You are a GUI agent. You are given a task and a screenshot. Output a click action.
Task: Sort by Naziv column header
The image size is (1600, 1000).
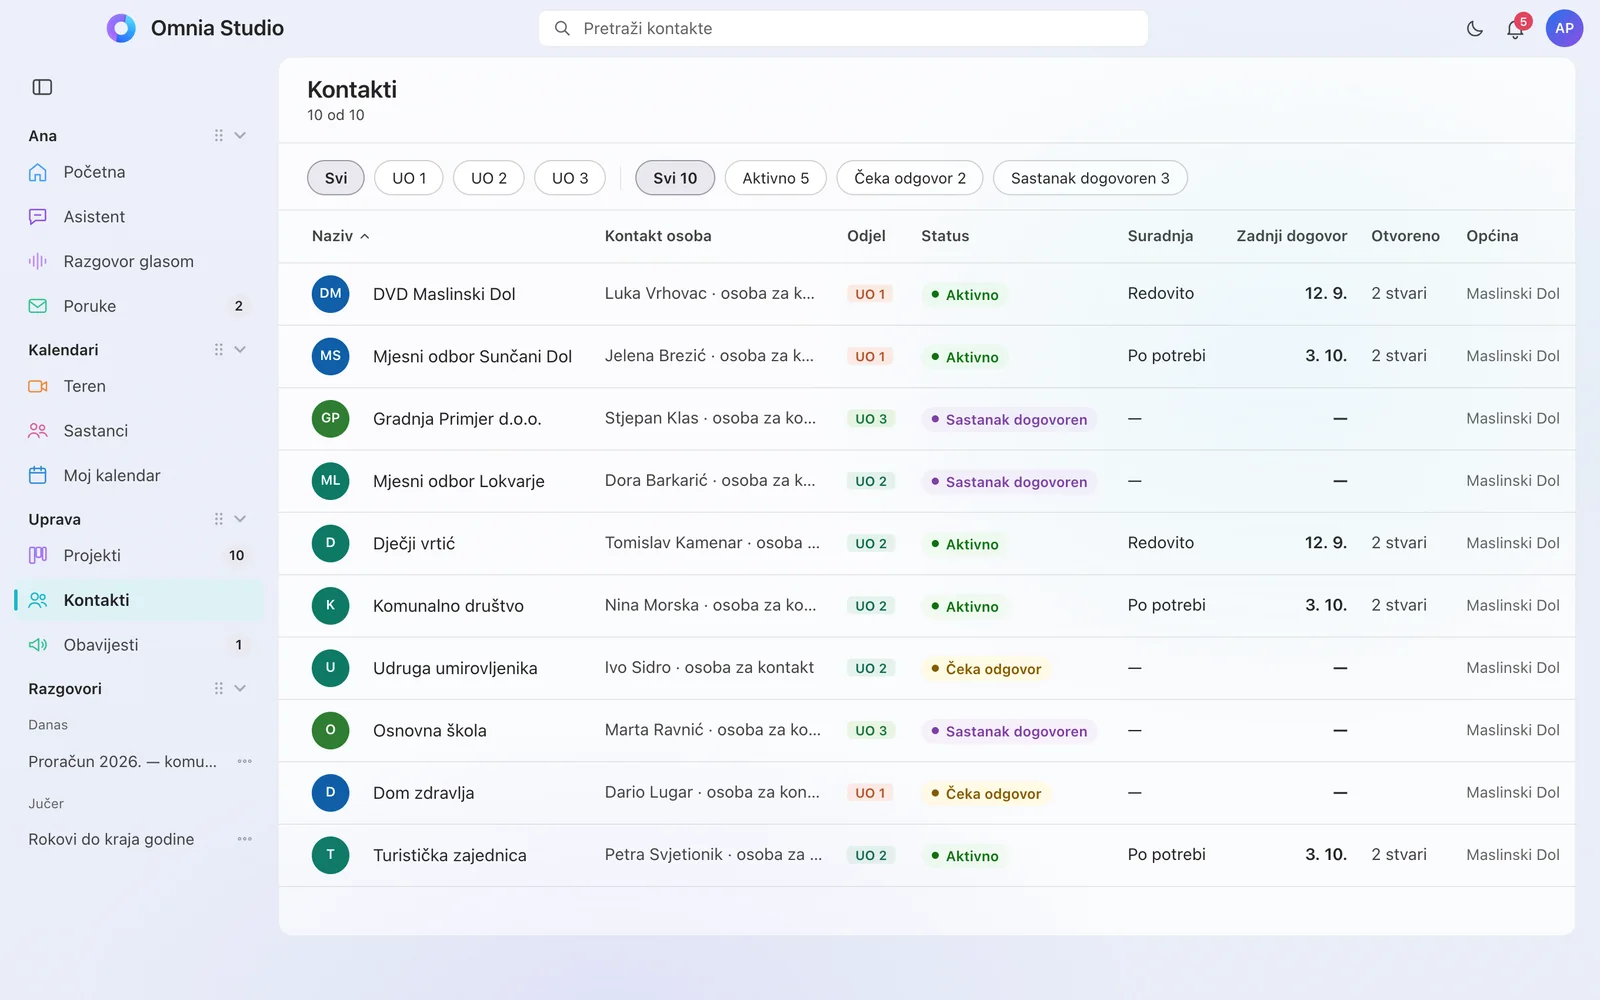[x=340, y=236]
